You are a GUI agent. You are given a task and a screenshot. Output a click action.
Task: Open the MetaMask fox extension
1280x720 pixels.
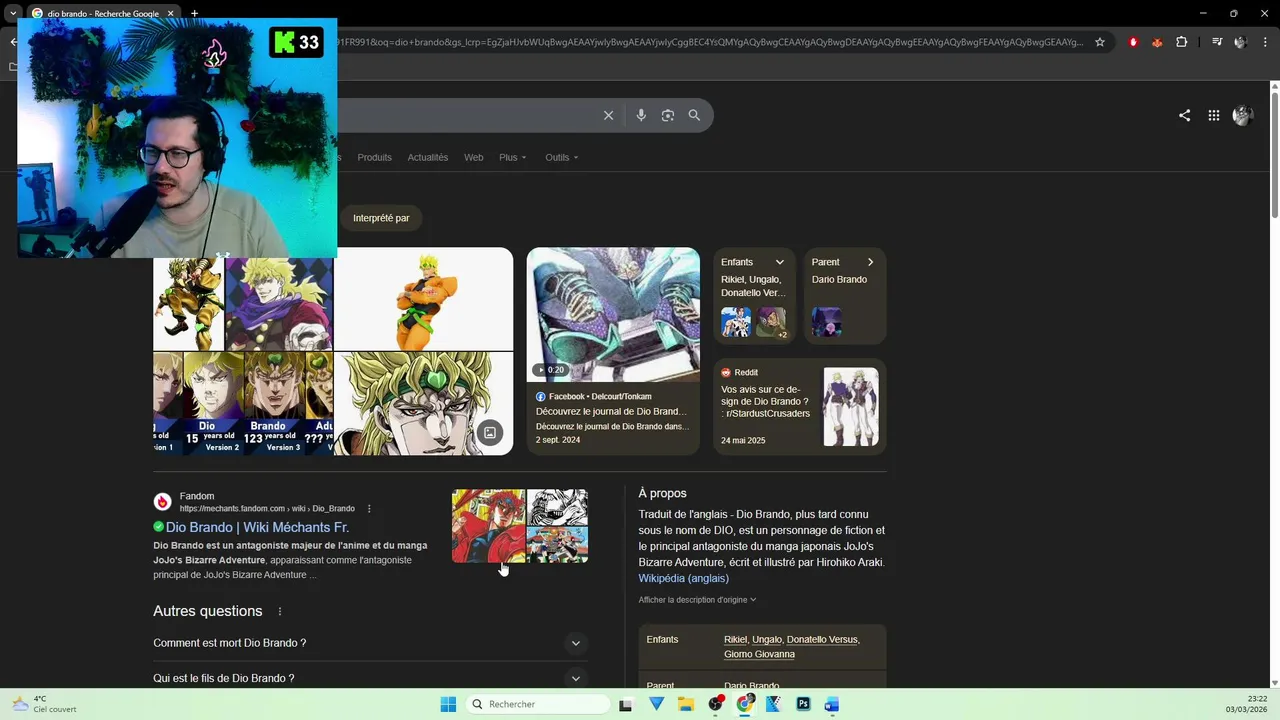point(1157,42)
